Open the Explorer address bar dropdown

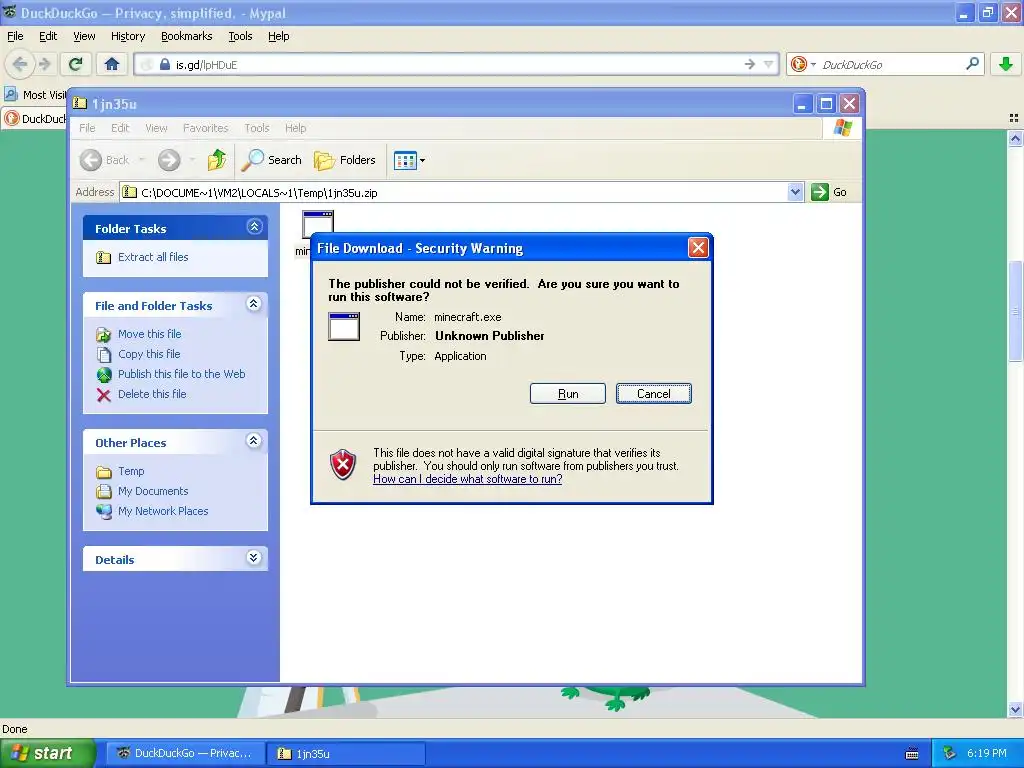point(795,192)
